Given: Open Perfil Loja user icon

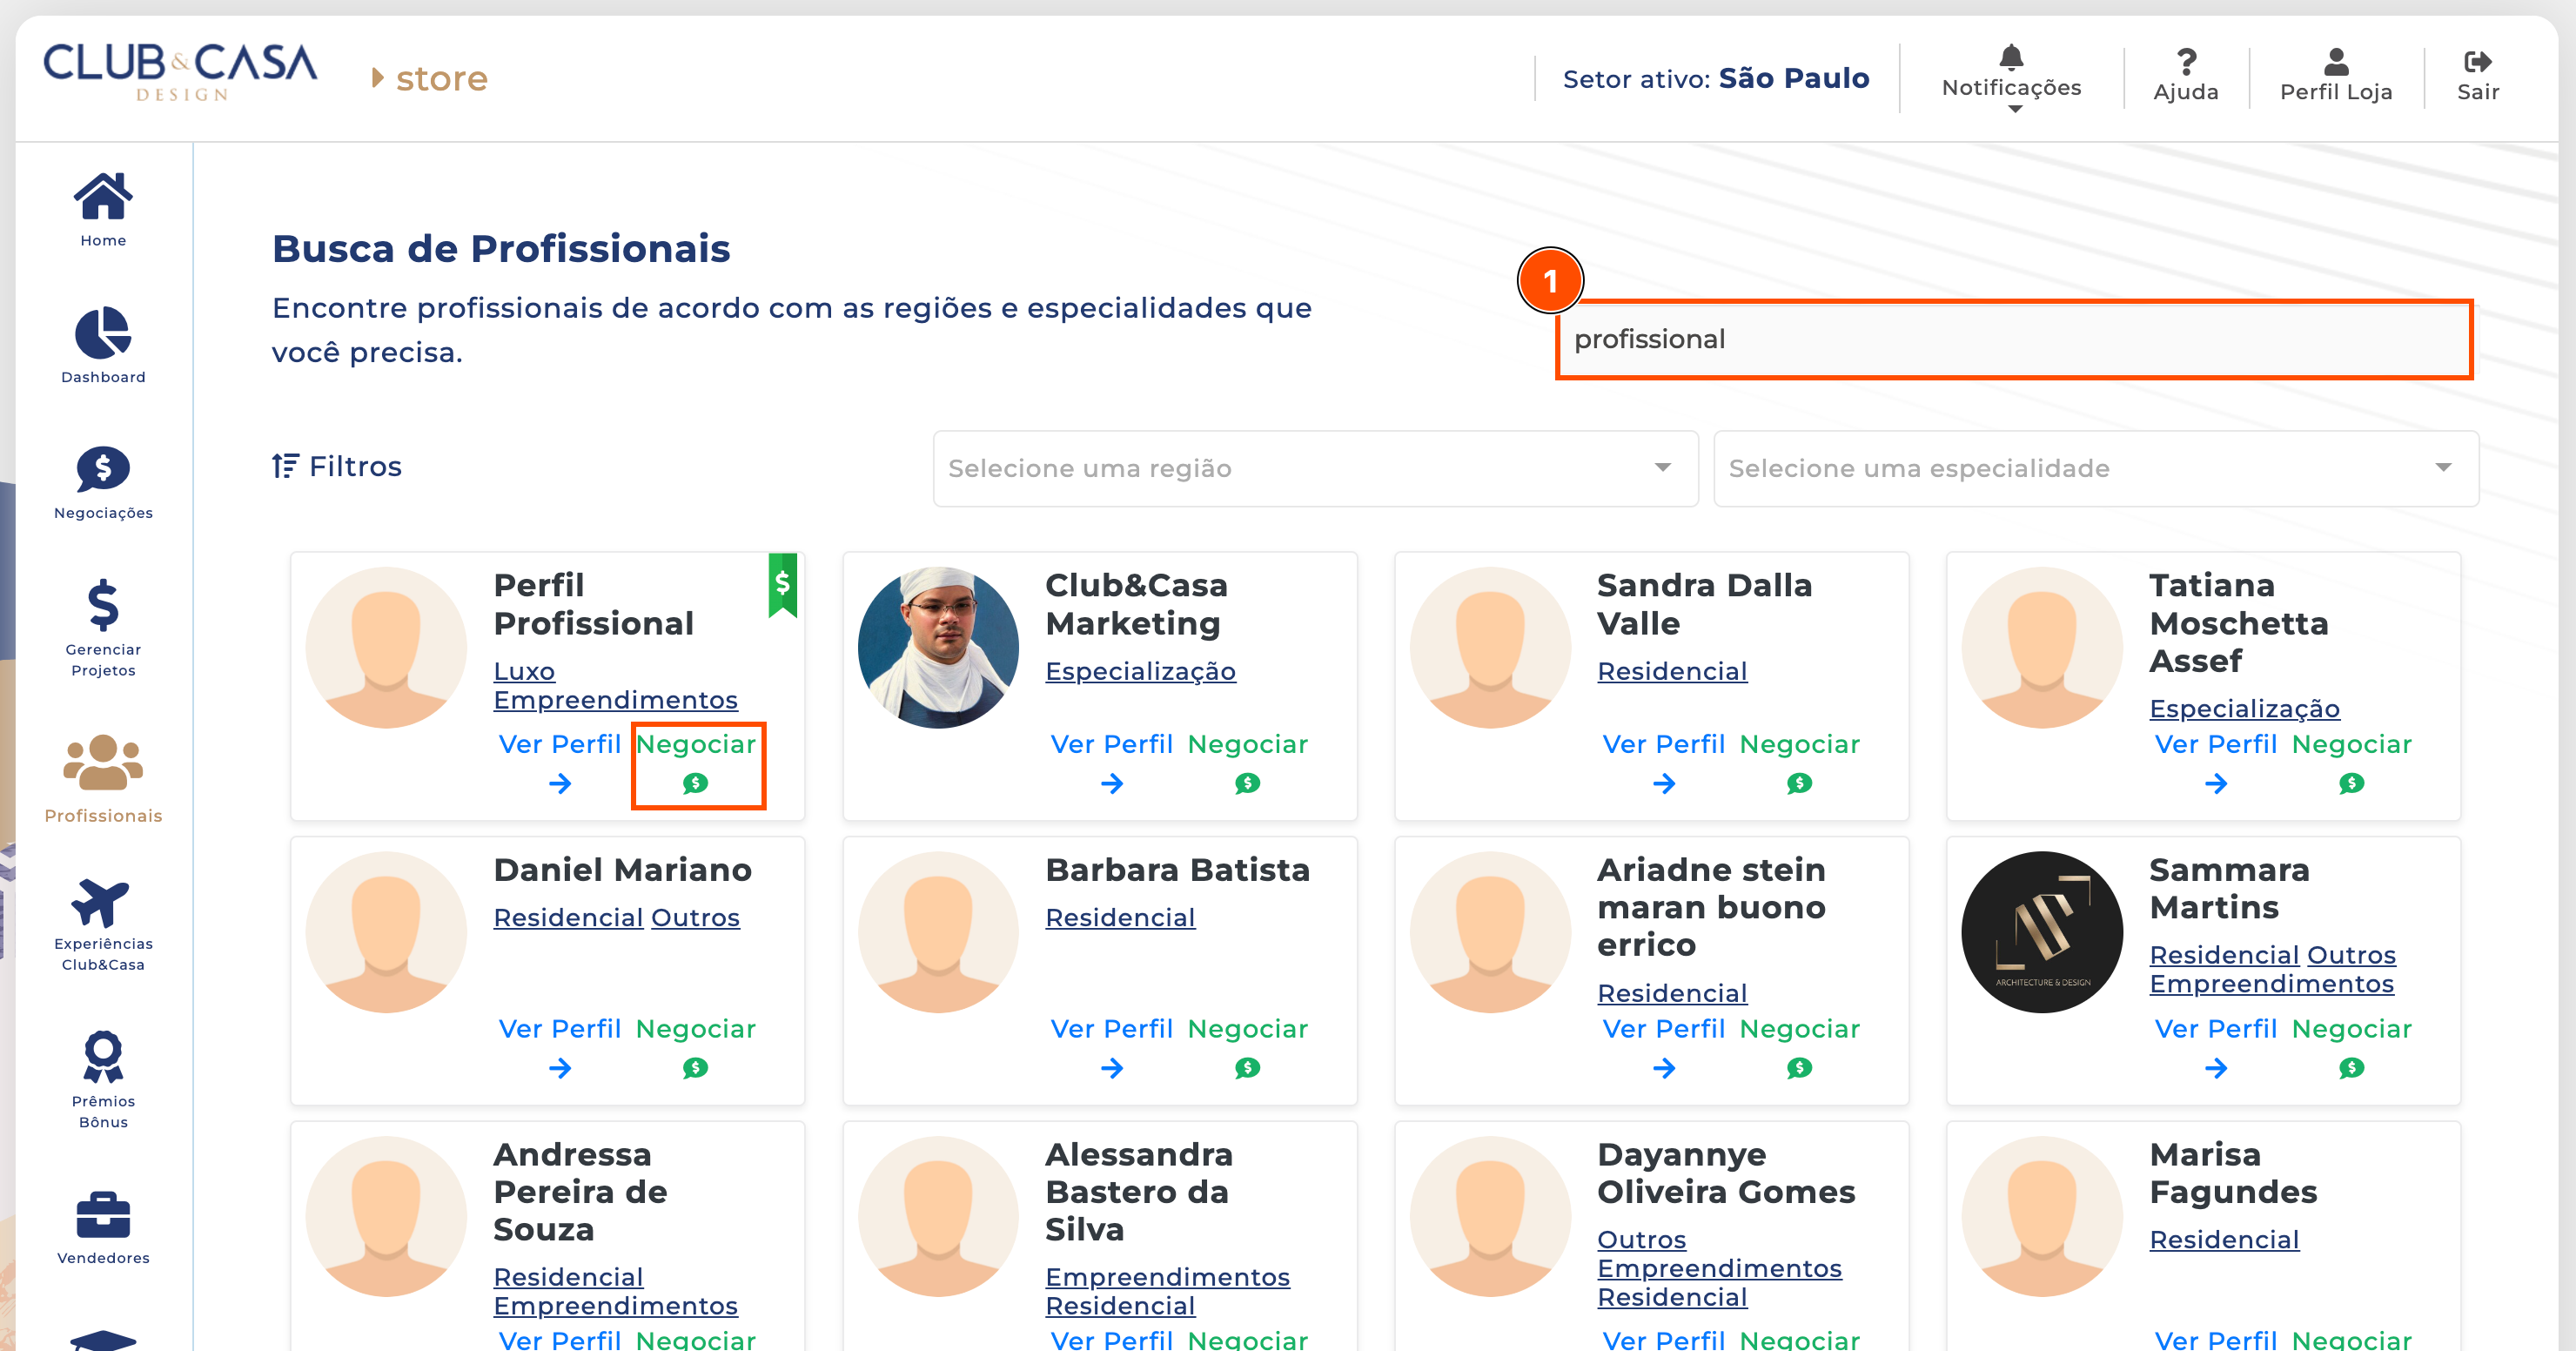Looking at the screenshot, I should point(2336,62).
